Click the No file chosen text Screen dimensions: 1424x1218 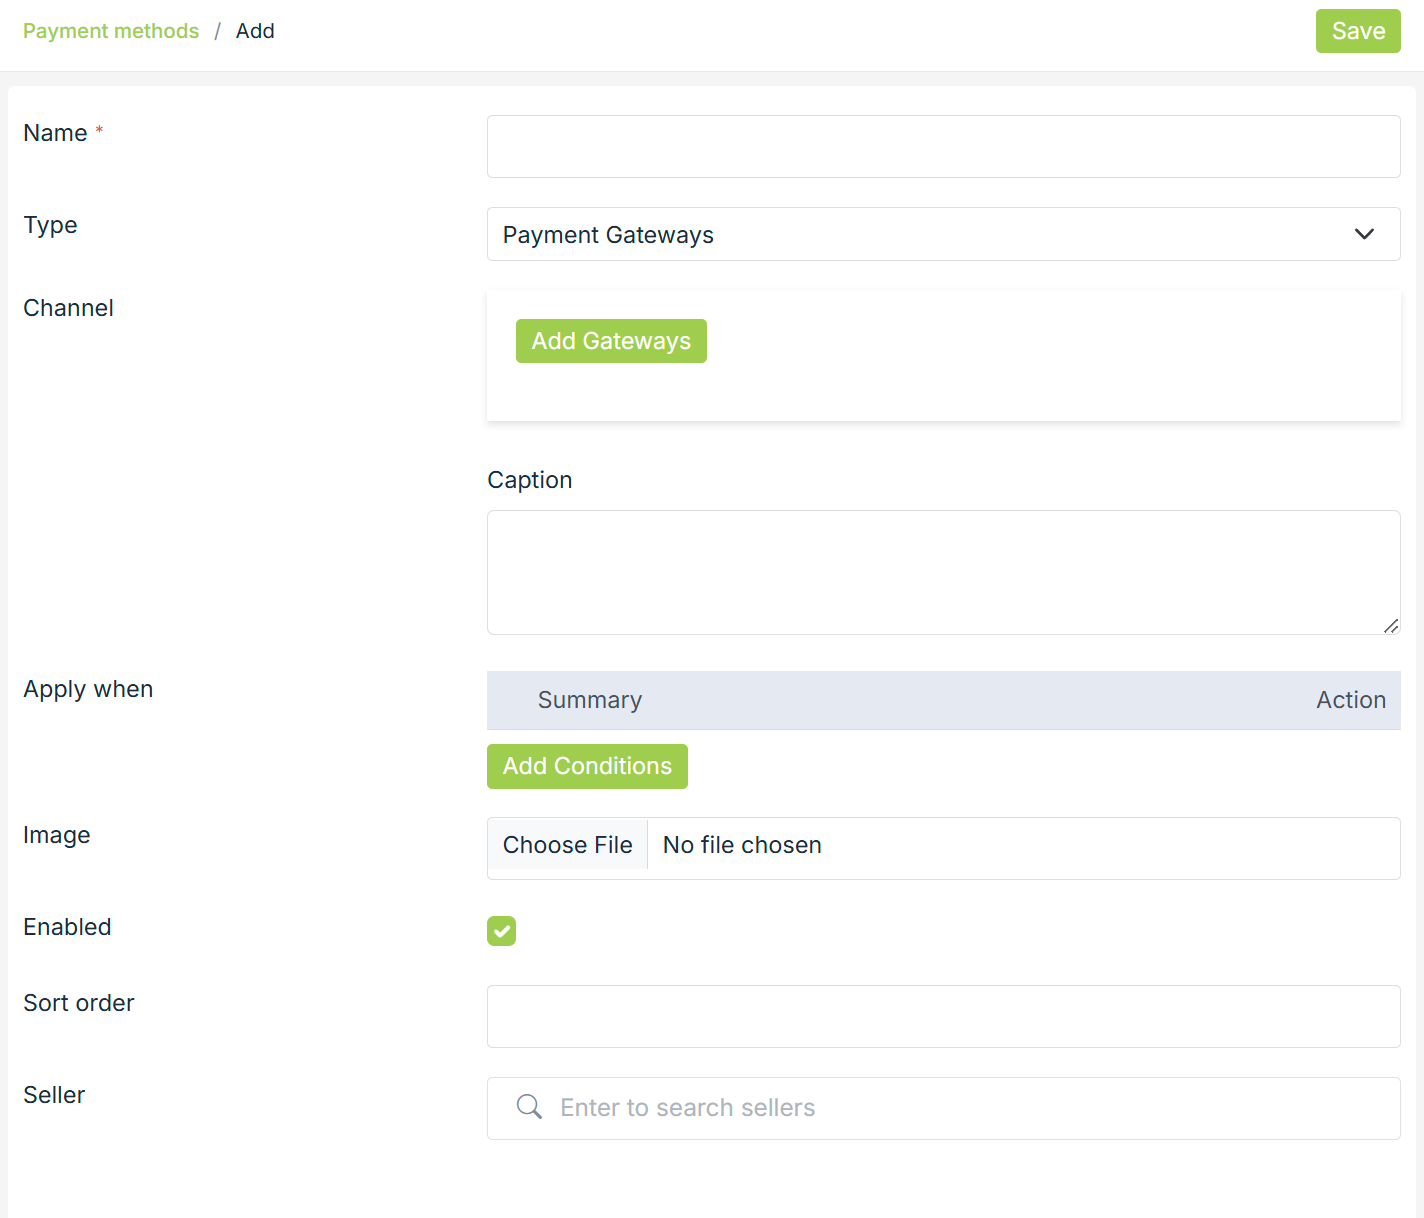[x=742, y=845]
